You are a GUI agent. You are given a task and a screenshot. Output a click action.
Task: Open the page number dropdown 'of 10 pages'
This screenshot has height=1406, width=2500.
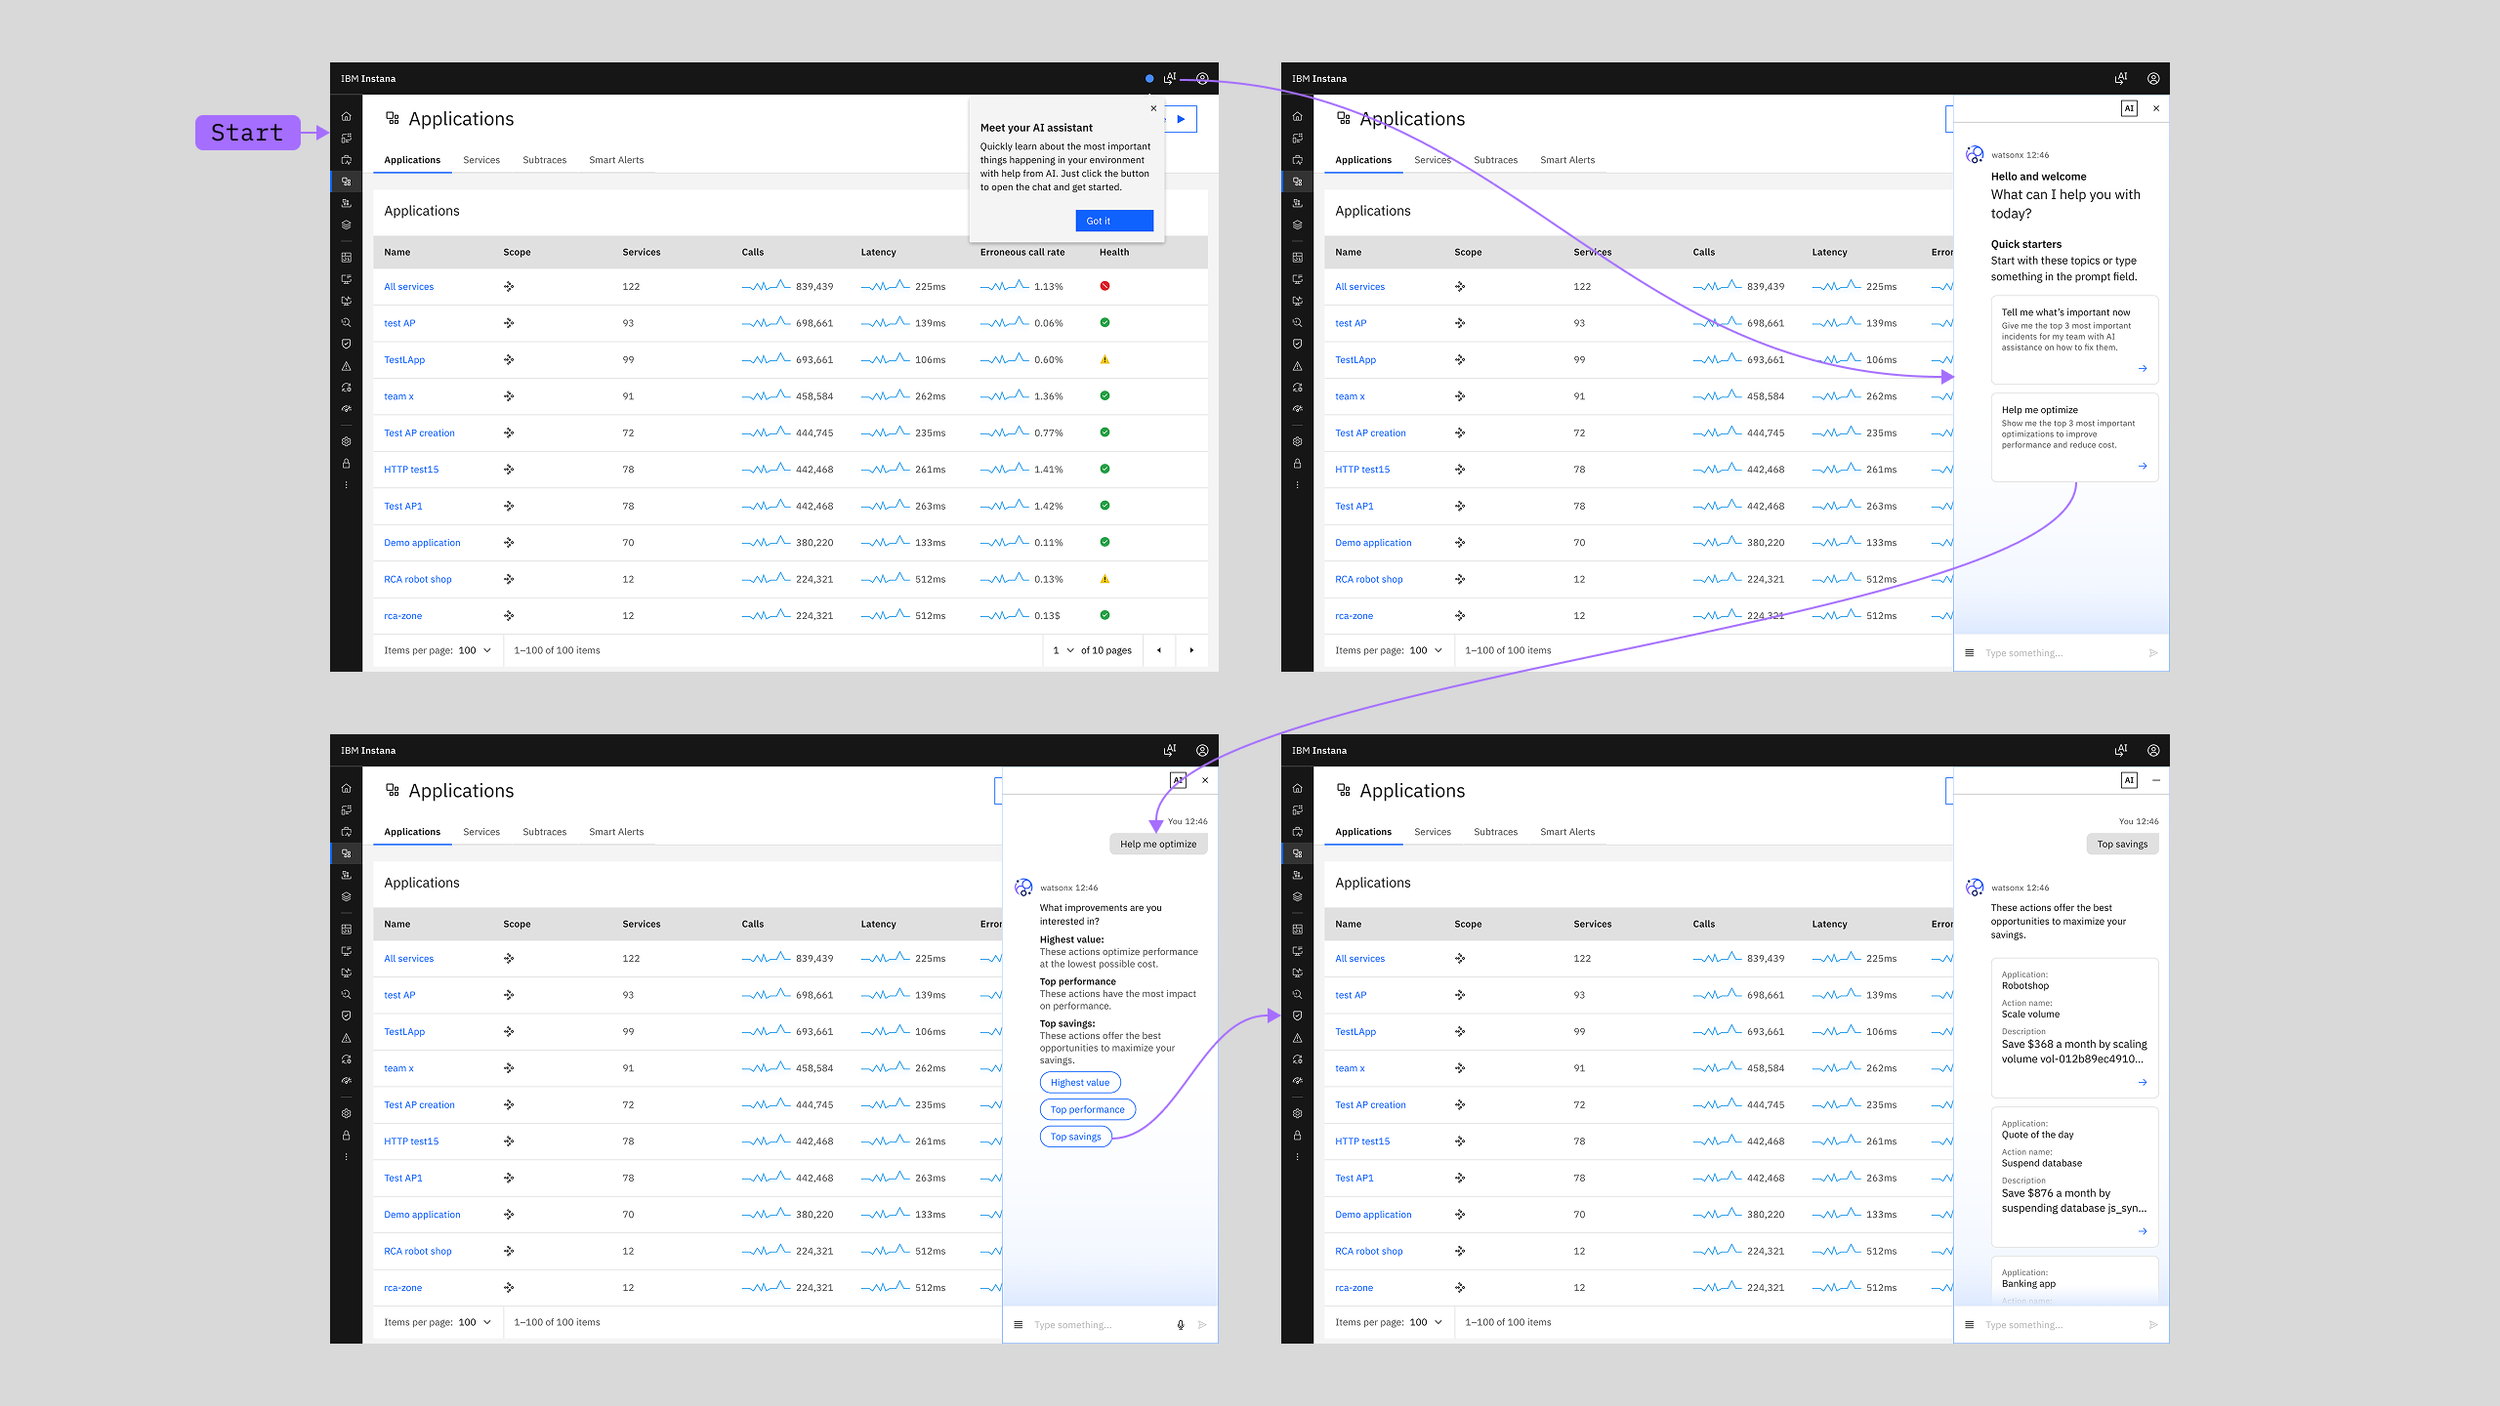point(1069,650)
